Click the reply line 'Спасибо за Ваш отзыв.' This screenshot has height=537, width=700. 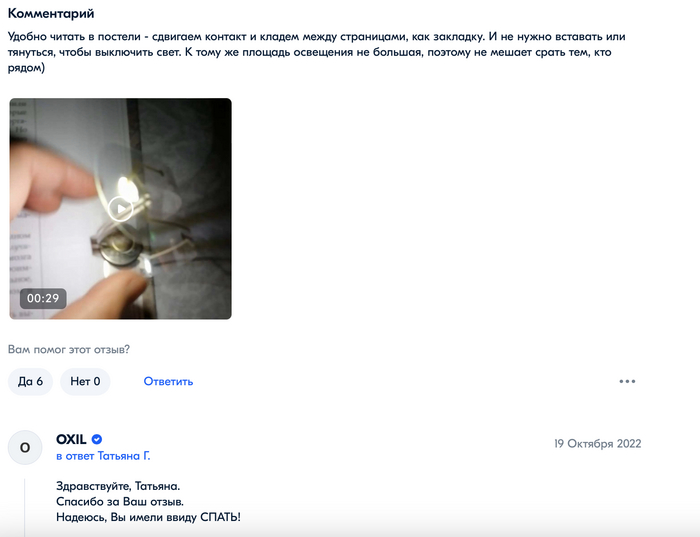120,502
